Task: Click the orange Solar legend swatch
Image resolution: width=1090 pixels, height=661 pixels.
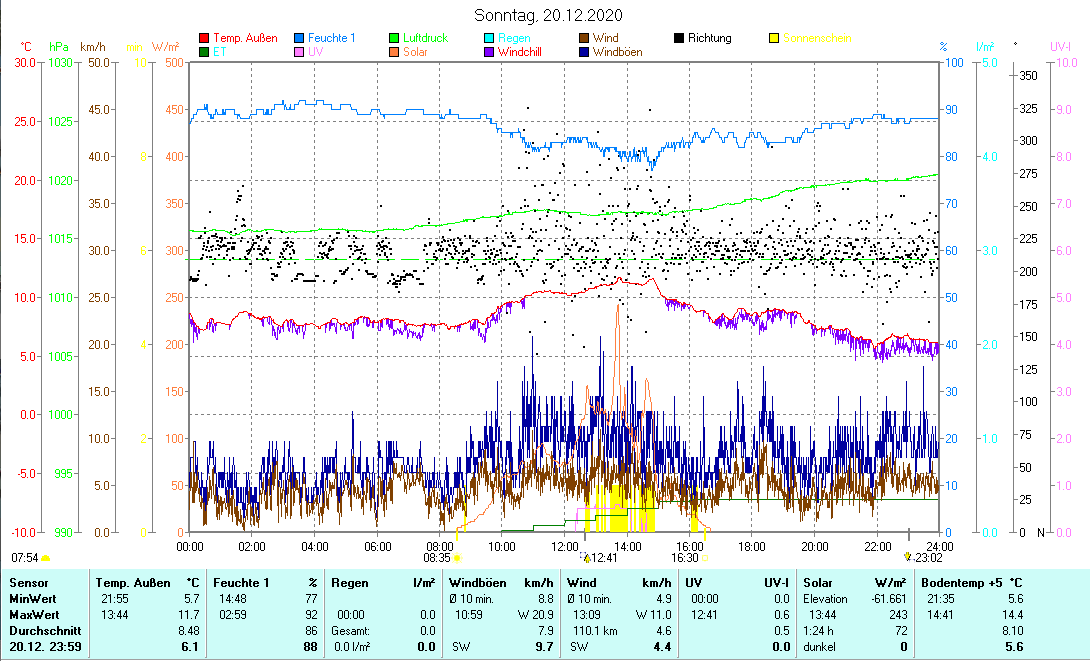Action: (x=394, y=52)
